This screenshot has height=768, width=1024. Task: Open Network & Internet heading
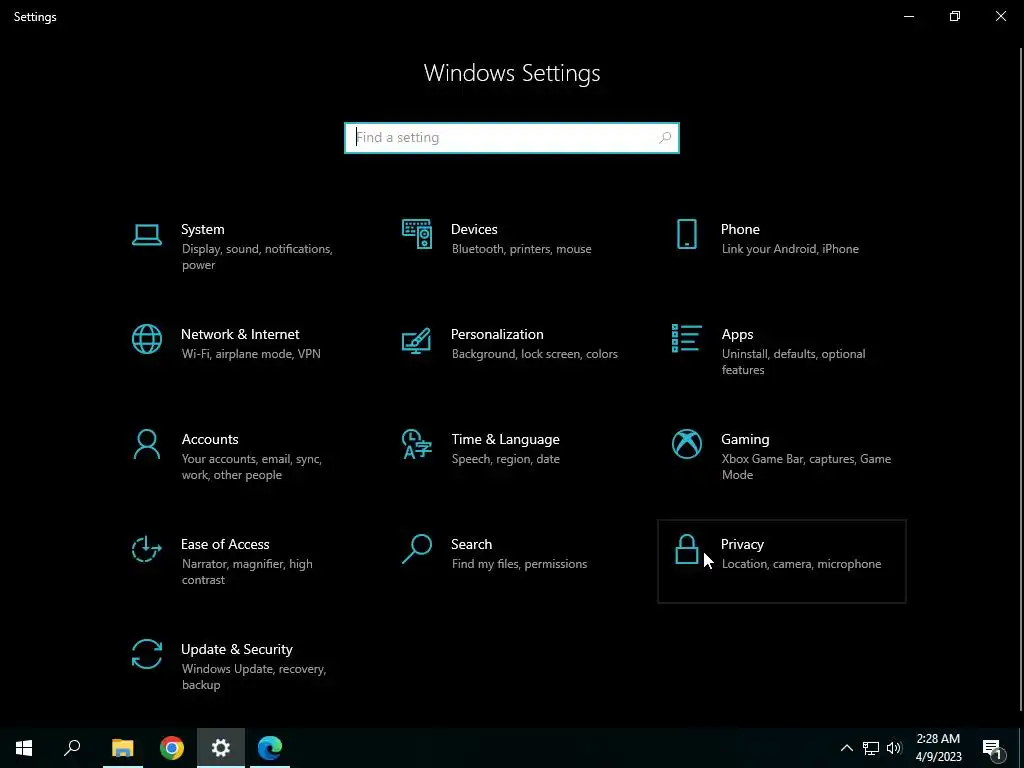click(x=240, y=334)
